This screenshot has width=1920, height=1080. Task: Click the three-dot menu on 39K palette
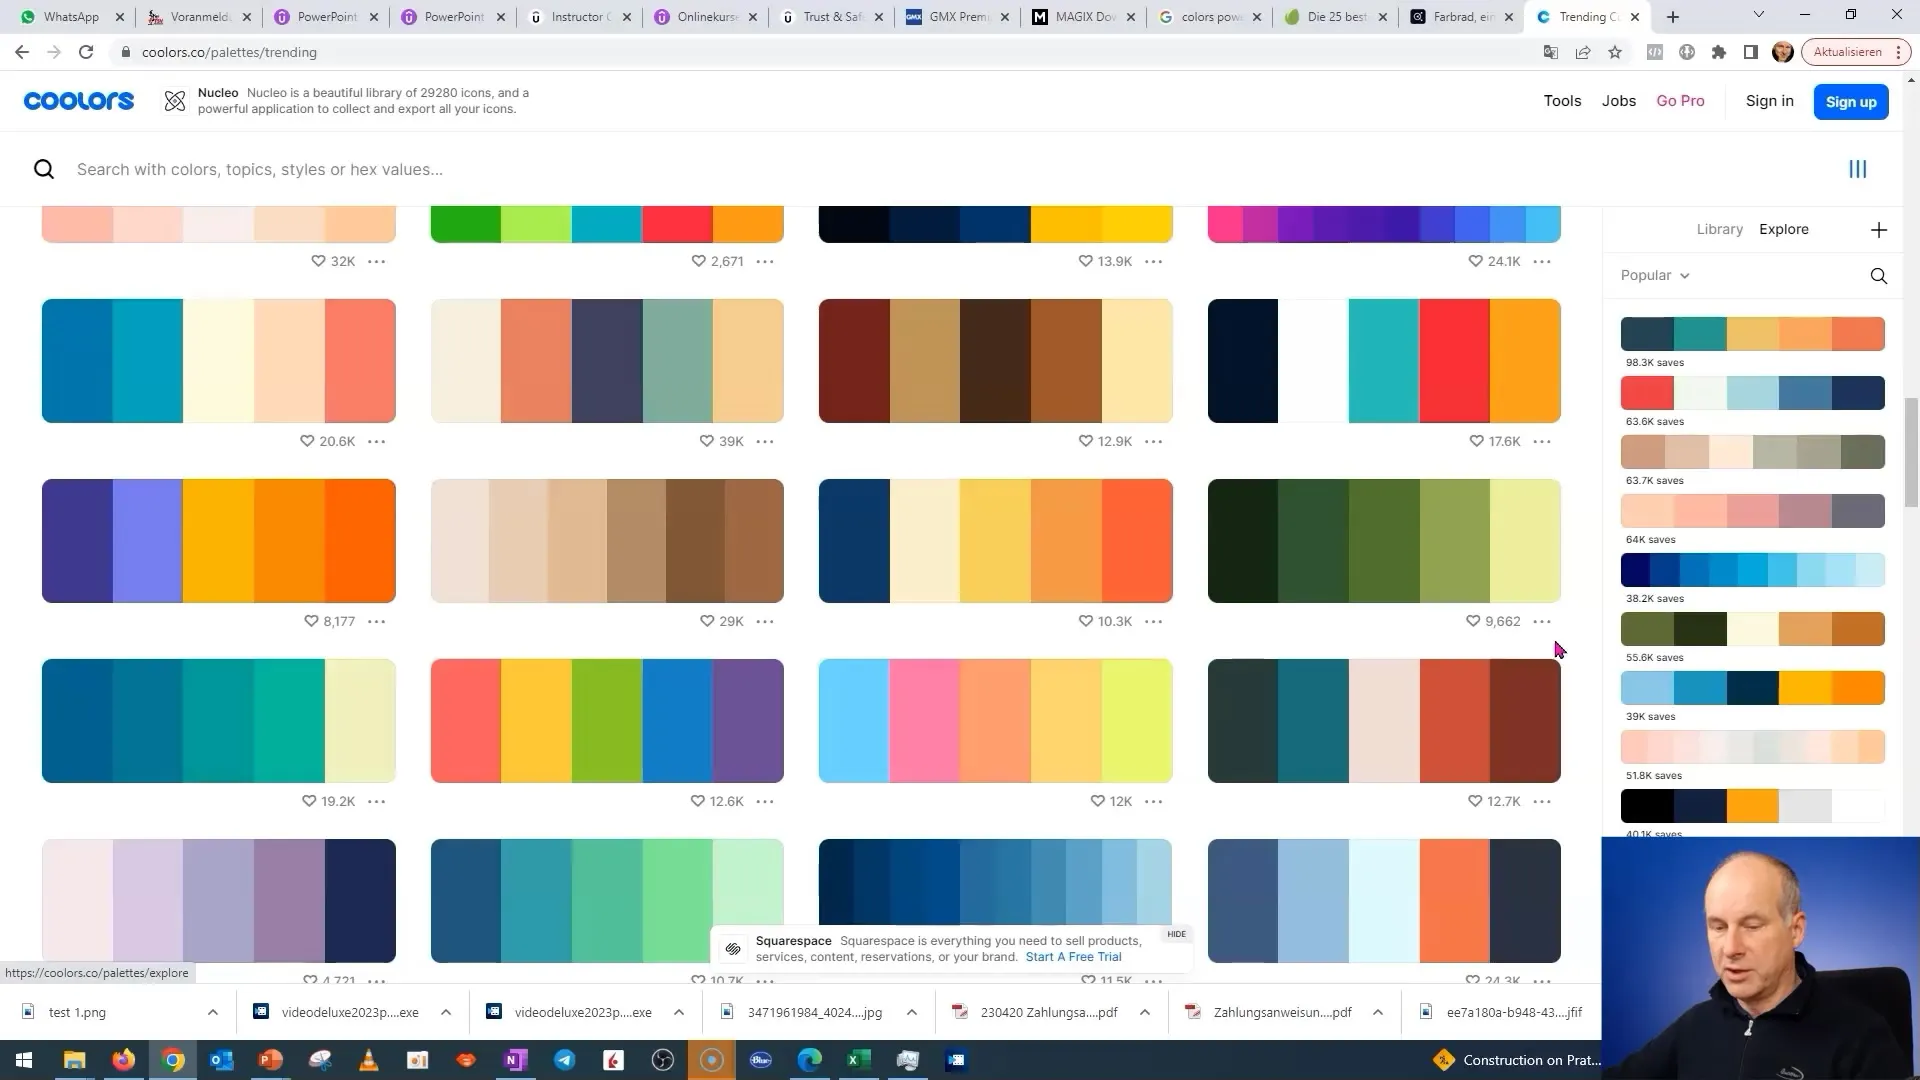click(x=766, y=440)
